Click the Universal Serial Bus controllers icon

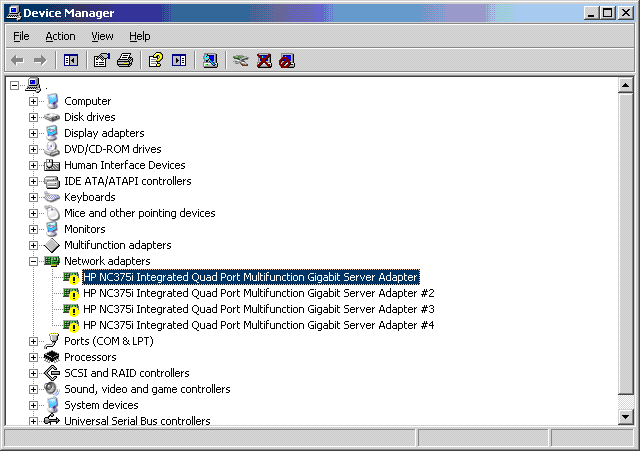(x=52, y=420)
